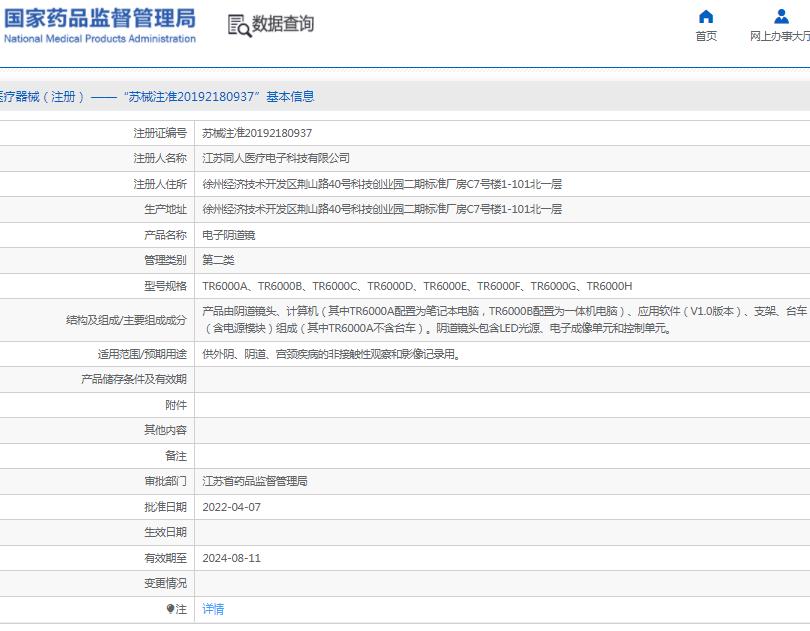Click the 首页 home icon
The height and width of the screenshot is (631, 810).
pyautogui.click(x=706, y=17)
